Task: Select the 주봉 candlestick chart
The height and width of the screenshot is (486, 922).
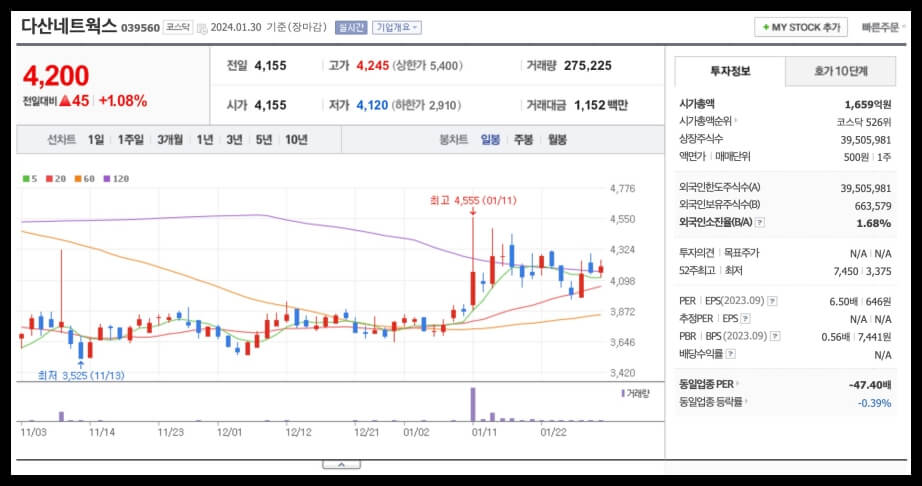Action: 523,140
